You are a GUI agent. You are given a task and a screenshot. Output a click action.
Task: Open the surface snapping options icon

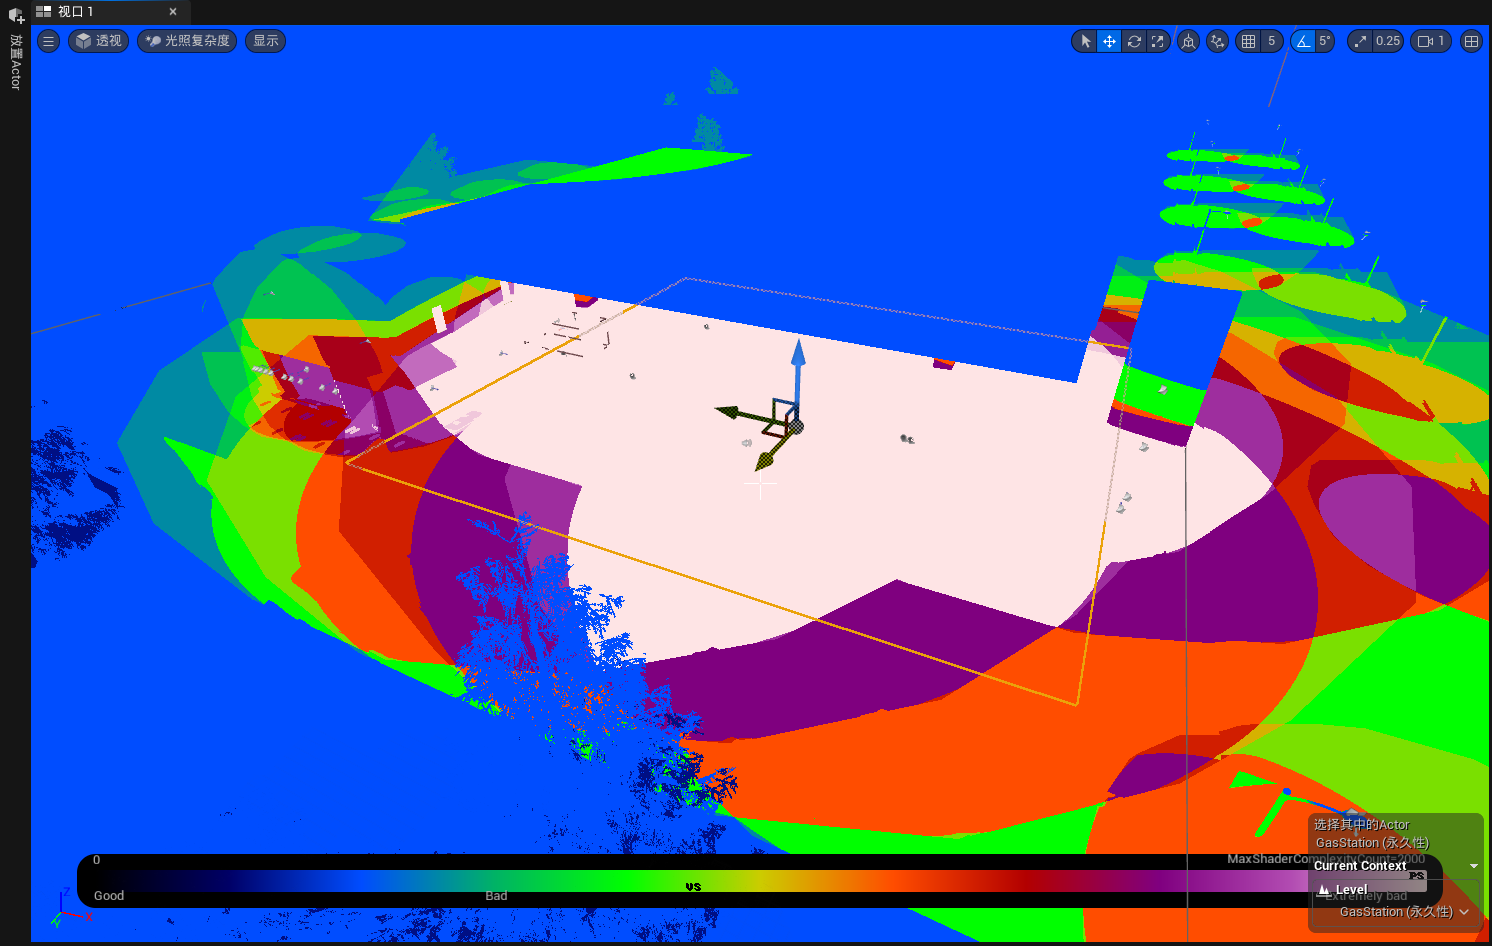[x=1217, y=41]
